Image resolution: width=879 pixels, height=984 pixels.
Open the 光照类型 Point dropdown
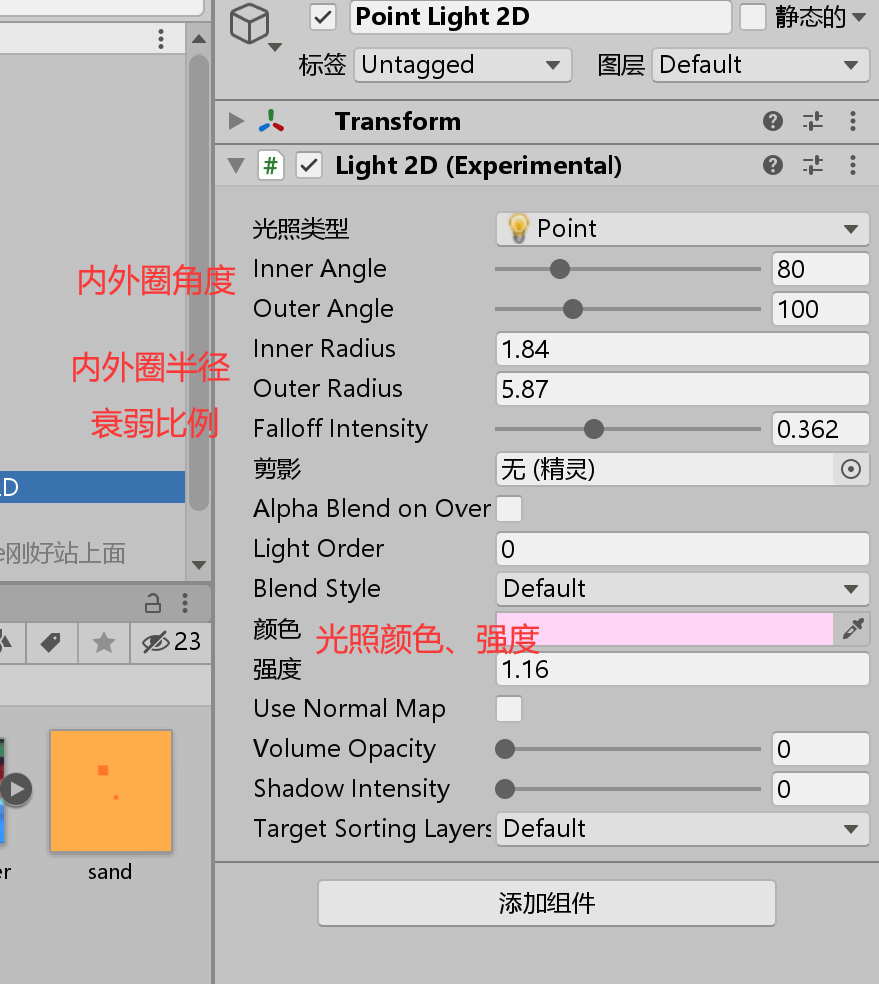click(682, 228)
